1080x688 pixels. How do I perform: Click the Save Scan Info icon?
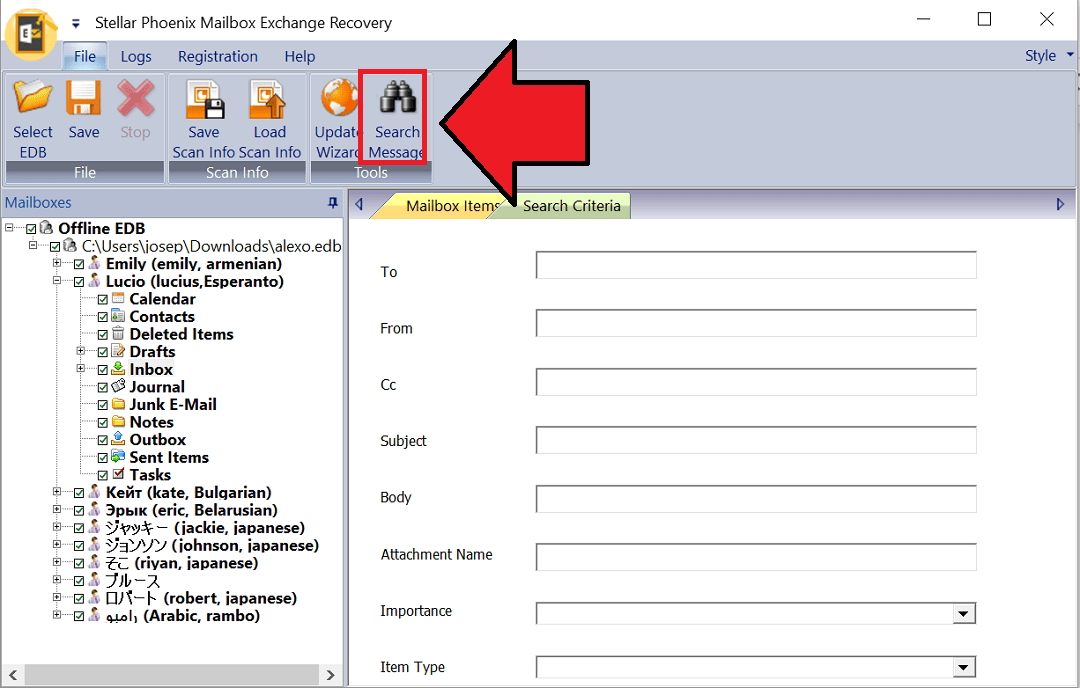click(x=205, y=100)
